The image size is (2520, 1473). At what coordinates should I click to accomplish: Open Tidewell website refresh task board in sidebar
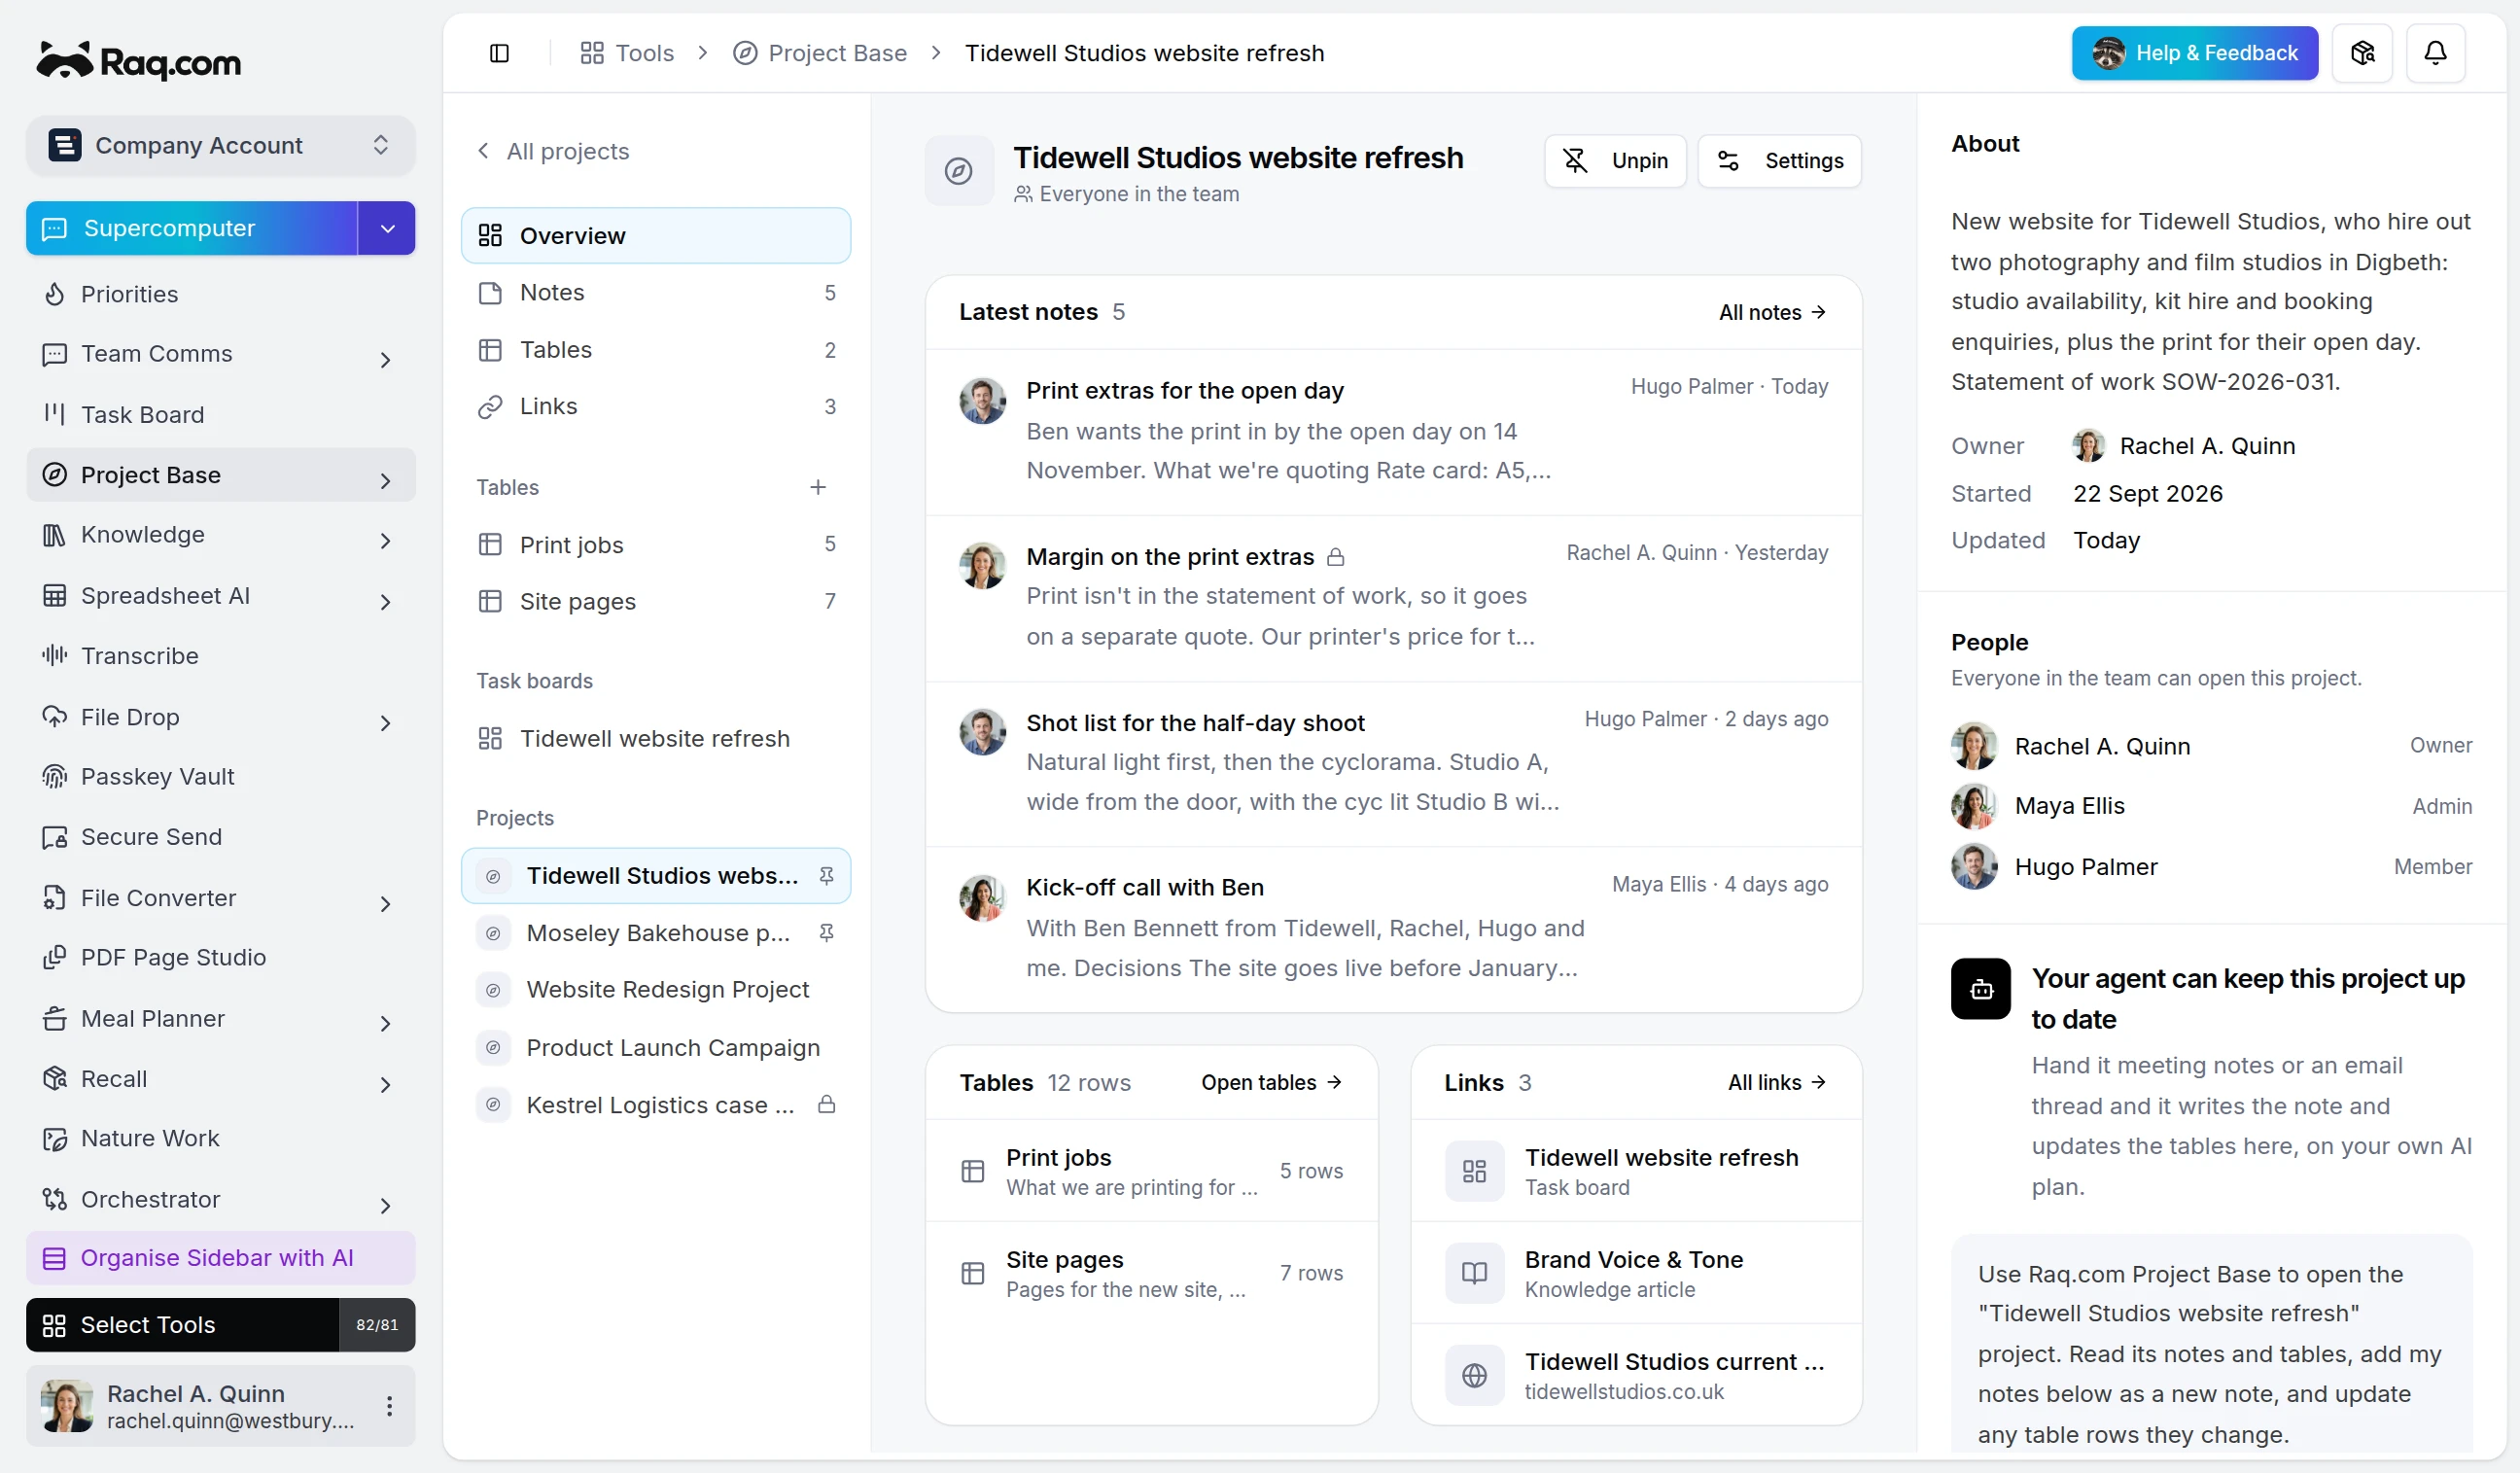pyautogui.click(x=655, y=738)
